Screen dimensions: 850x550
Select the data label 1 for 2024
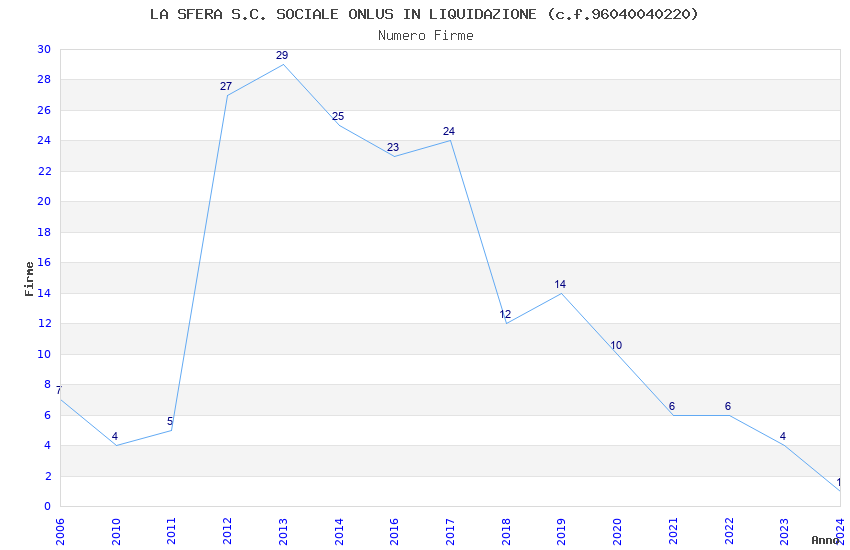tap(839, 482)
